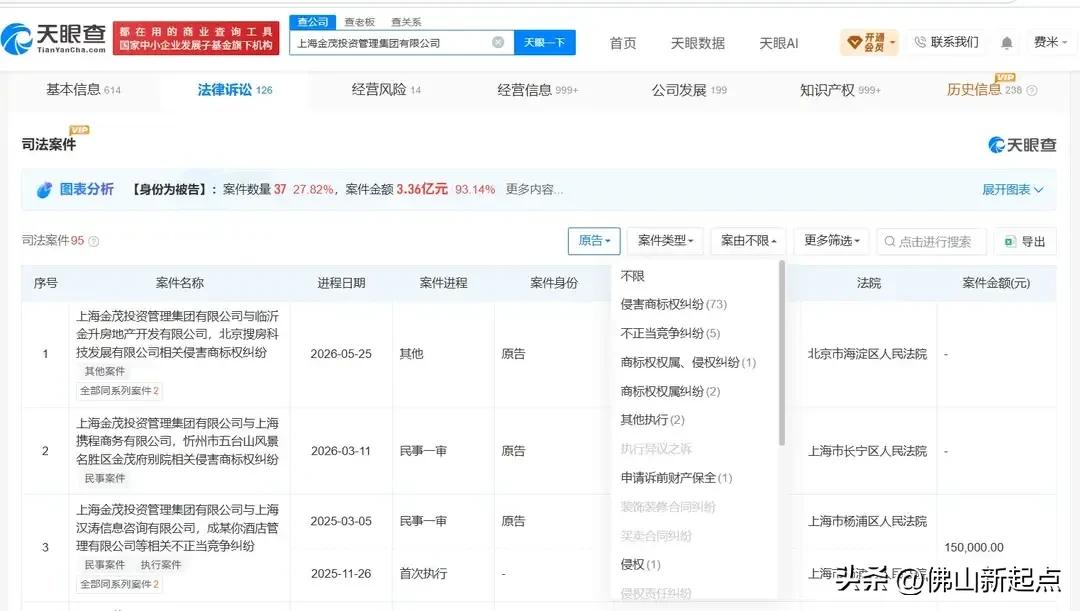1080x611 pixels.
Task: Open notifications bell icon
Action: point(1006,43)
